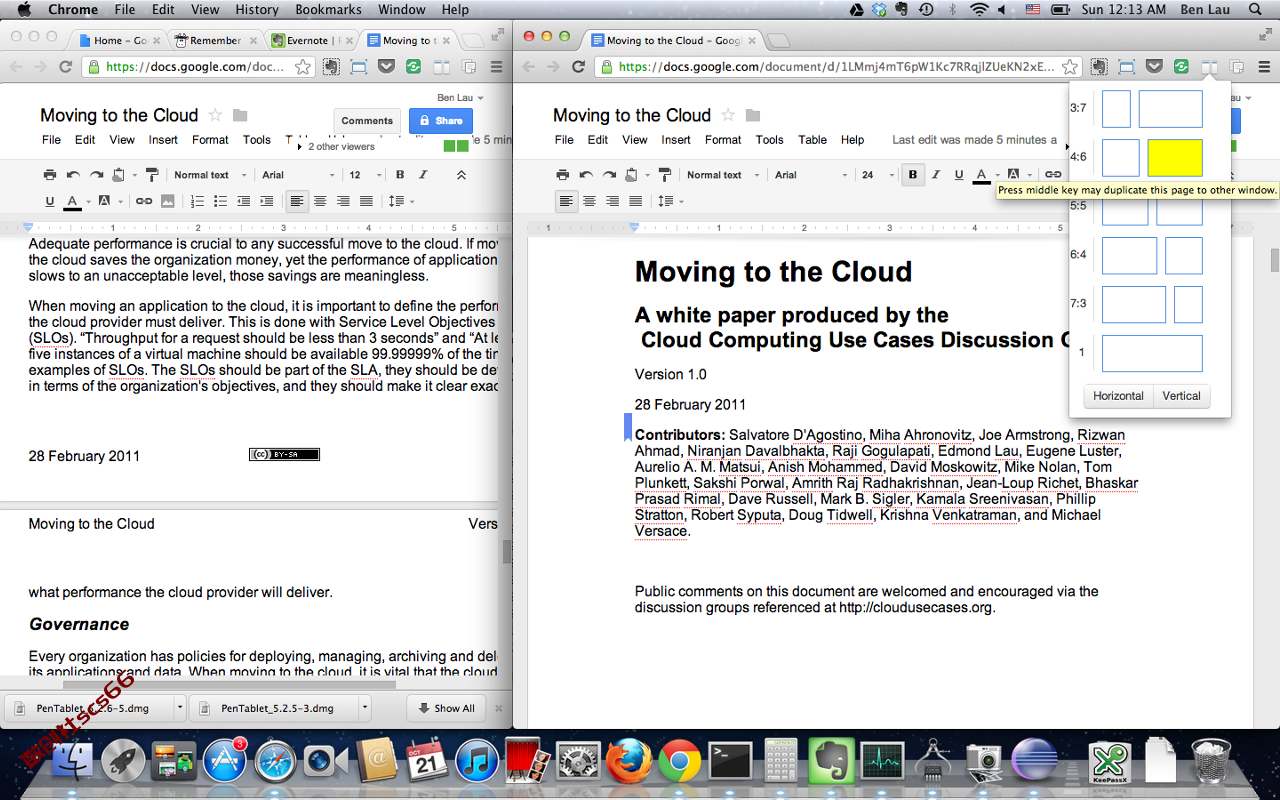Open PenTablet_5.2.5-3.dmg download menu arrow
This screenshot has height=800, width=1280.
click(x=365, y=708)
